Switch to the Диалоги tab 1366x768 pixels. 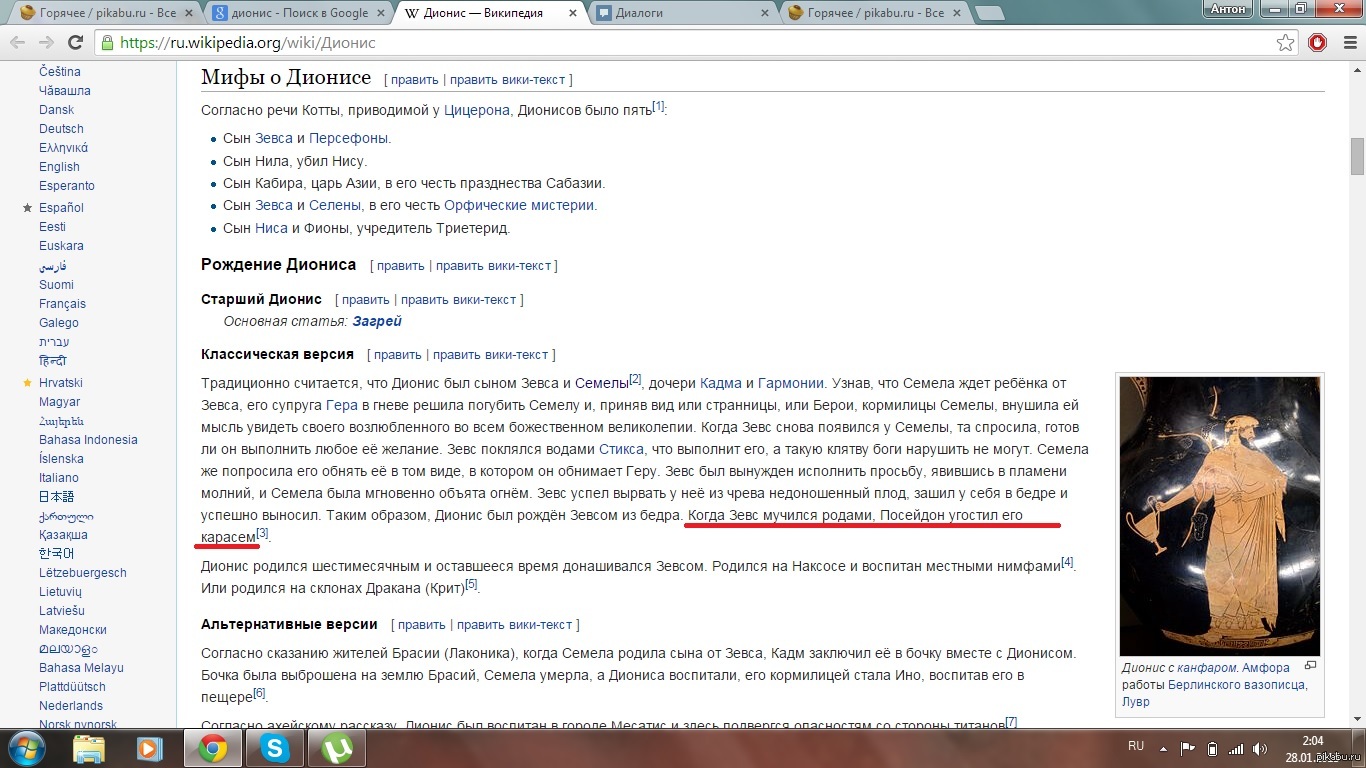(682, 13)
